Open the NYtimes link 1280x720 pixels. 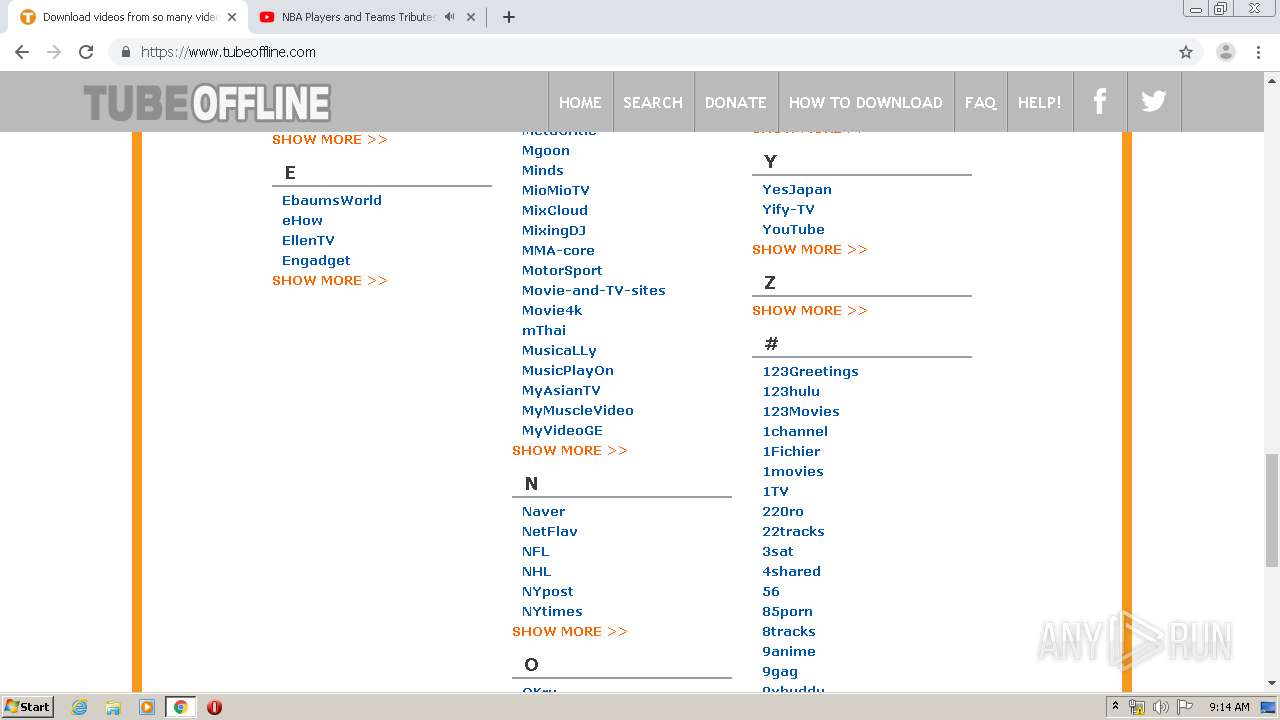pyautogui.click(x=552, y=611)
